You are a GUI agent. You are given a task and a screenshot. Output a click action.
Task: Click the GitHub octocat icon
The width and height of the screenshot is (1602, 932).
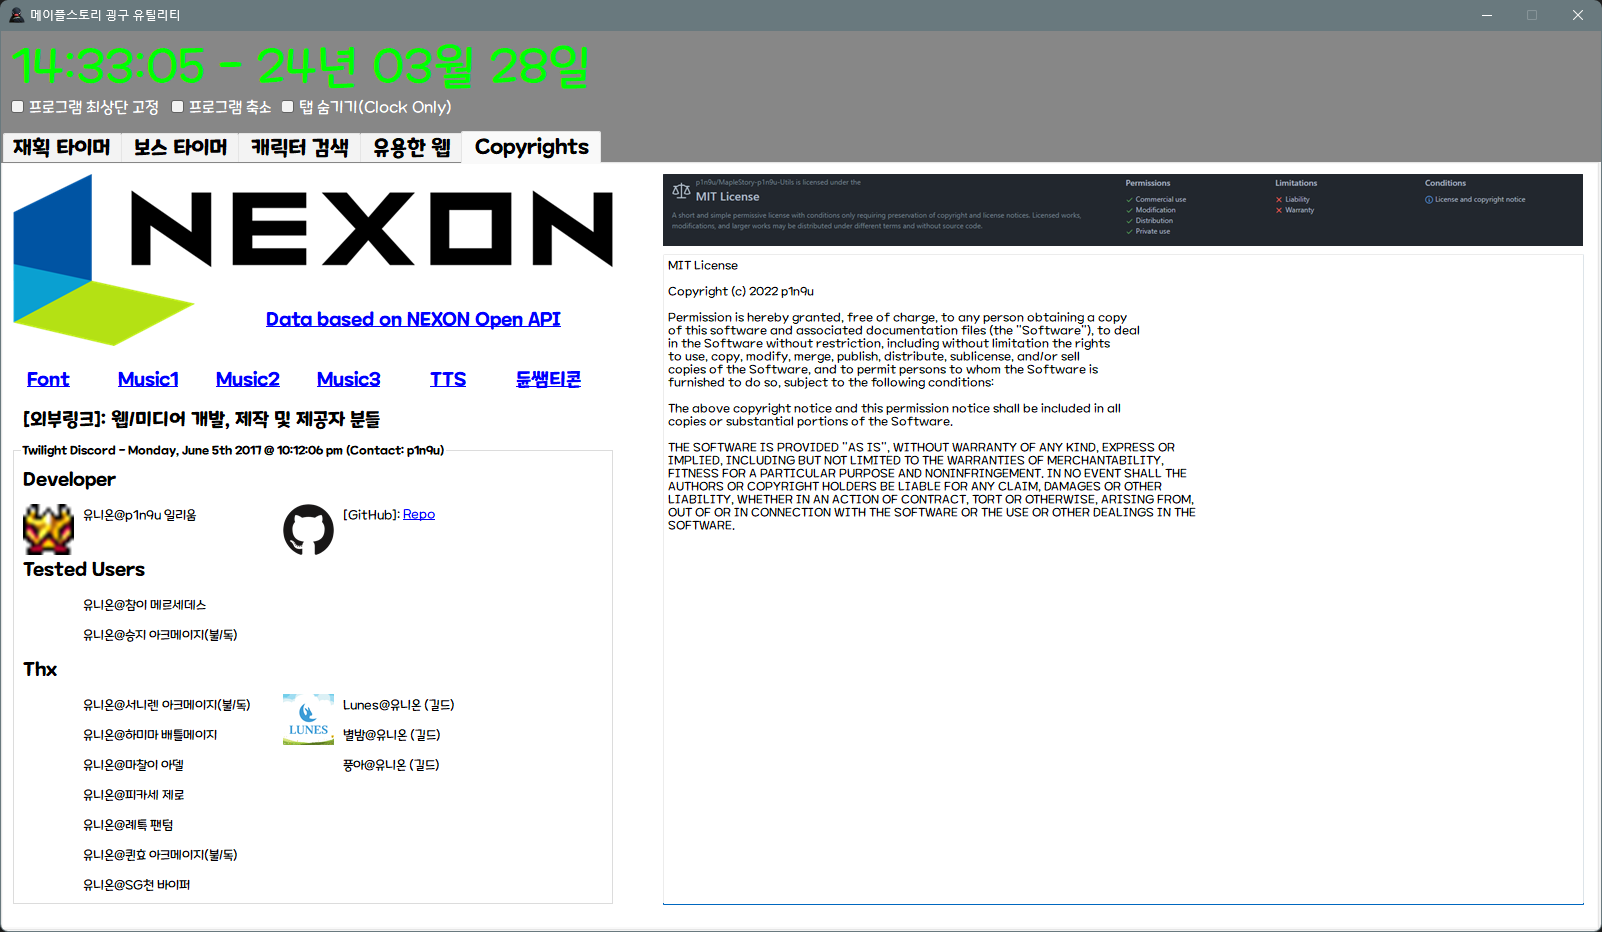point(308,529)
